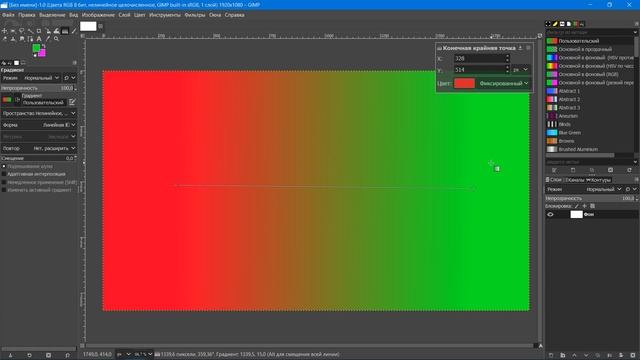Open gradient editor via the edit icon
Image resolution: width=640 pixels, height=360 pixels.
click(72, 102)
